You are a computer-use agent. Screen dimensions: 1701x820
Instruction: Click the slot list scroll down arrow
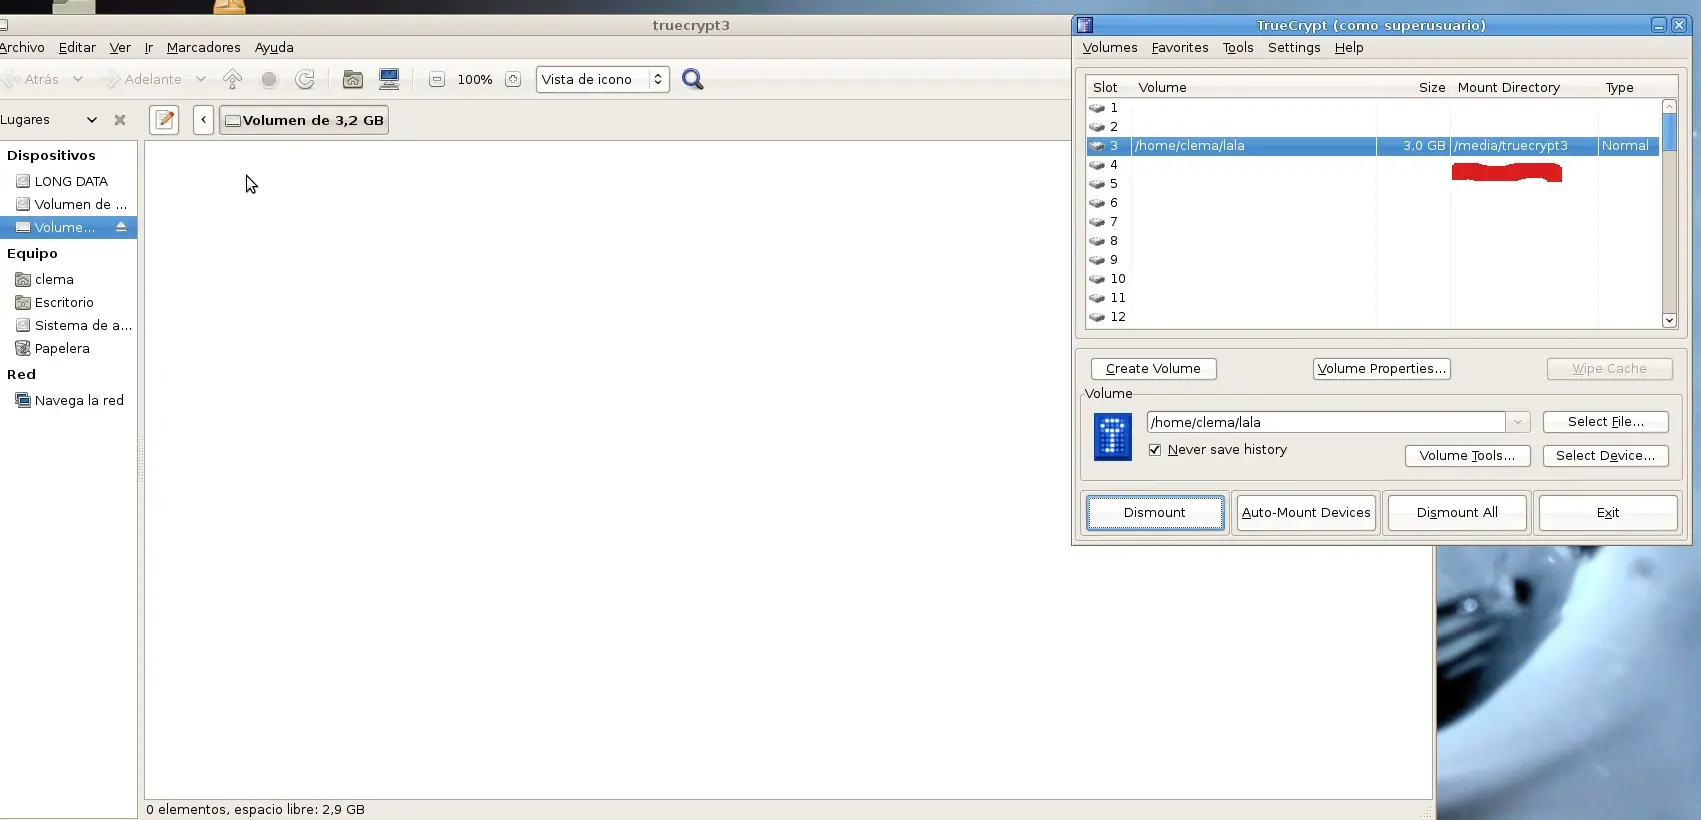(1669, 320)
